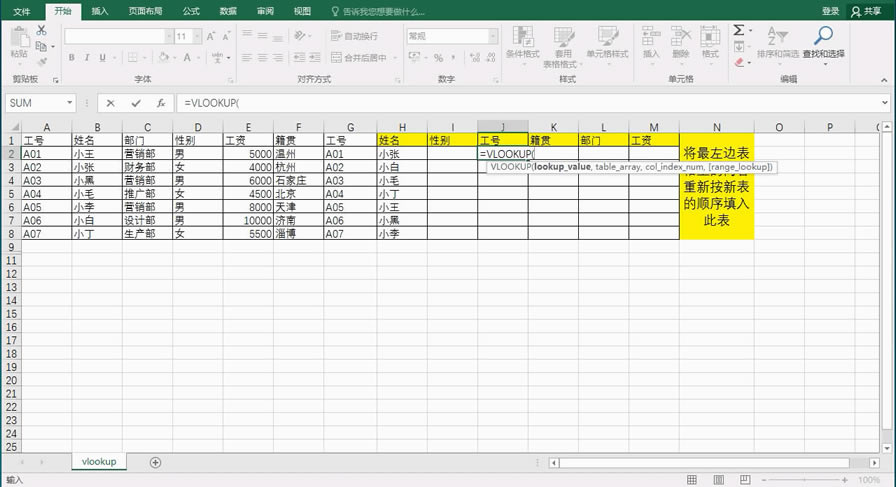Toggle Bold formatting

[71, 57]
